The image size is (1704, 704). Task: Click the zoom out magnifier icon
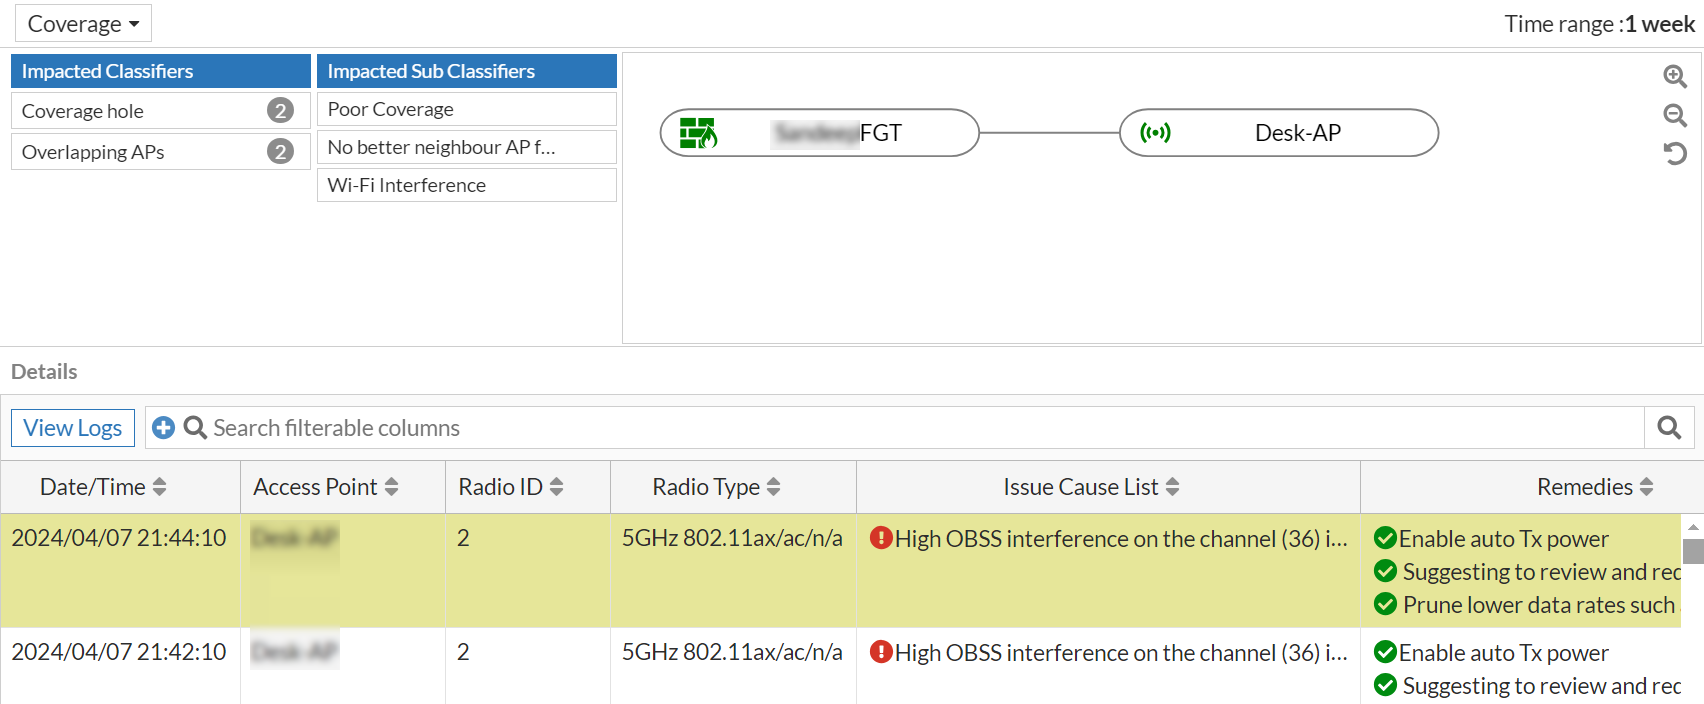(x=1675, y=115)
